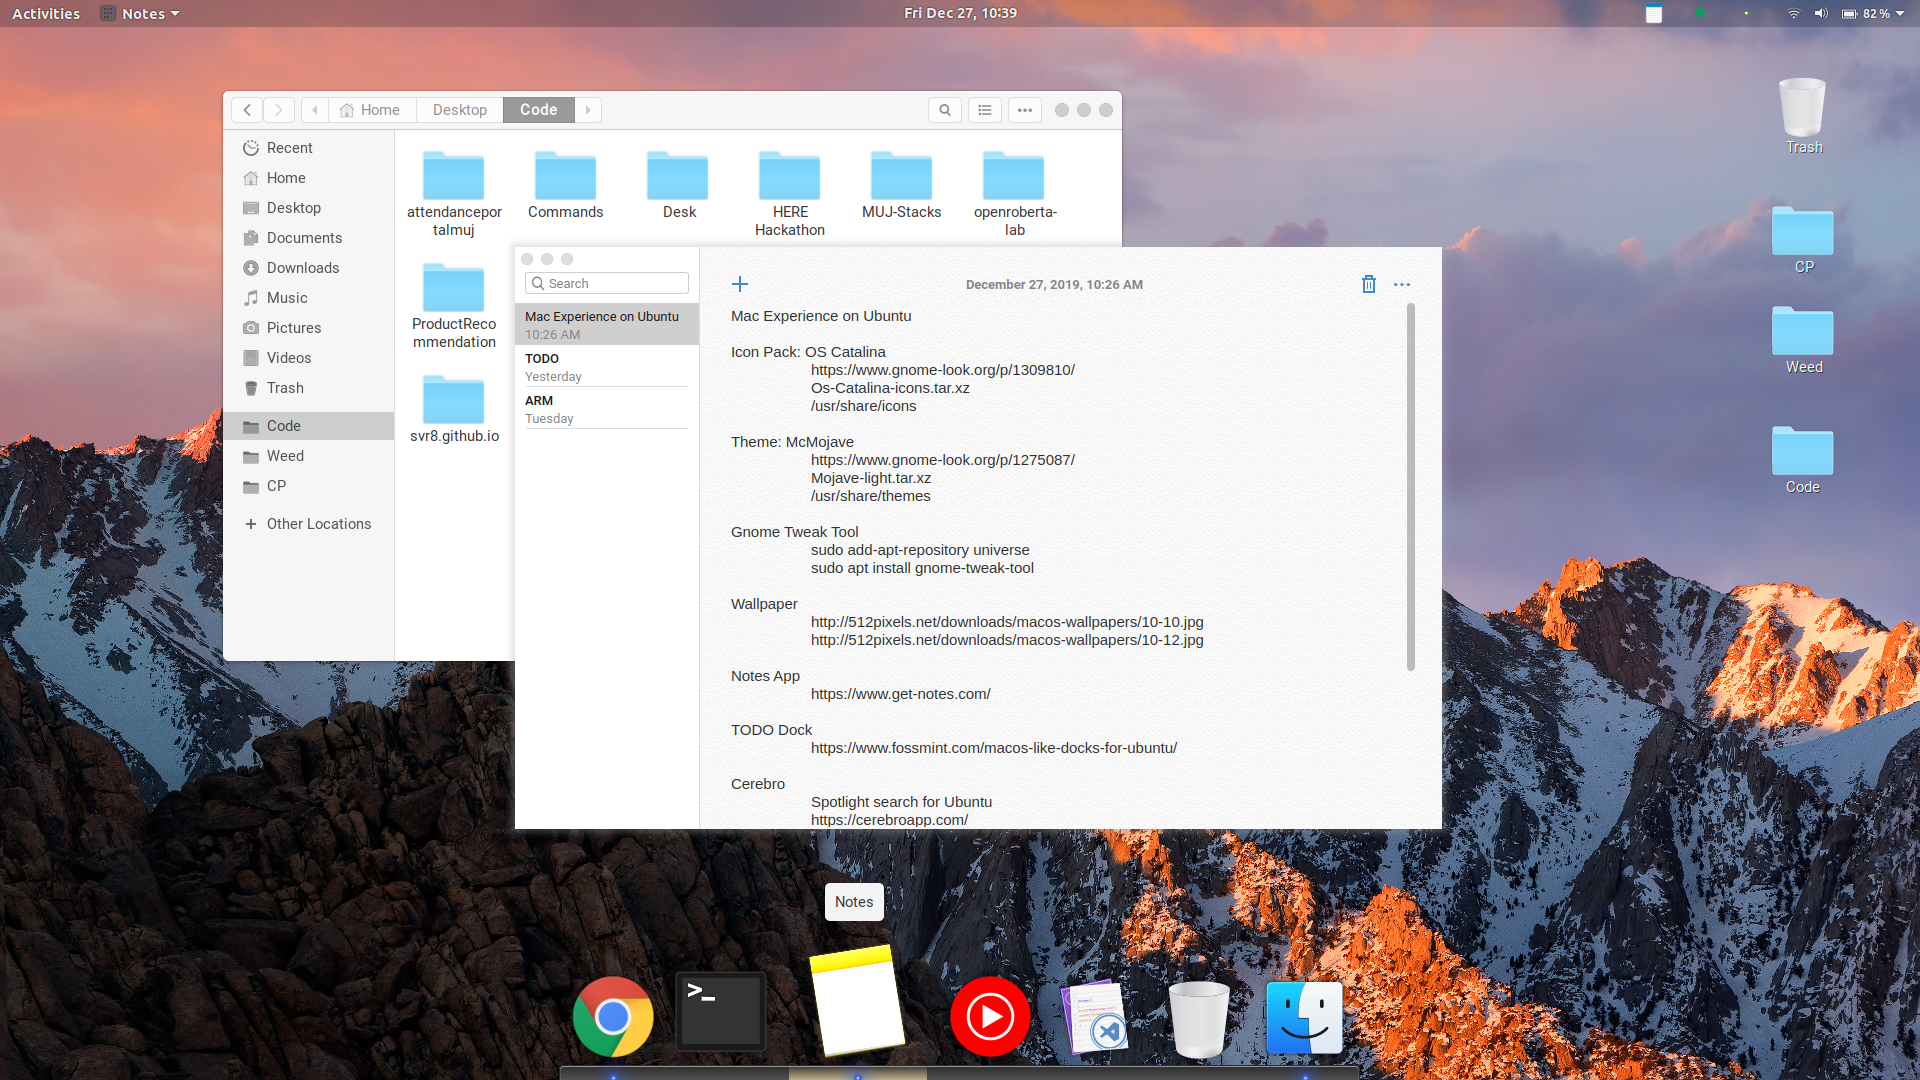Open Other Locations in sidebar
This screenshot has width=1920, height=1080.
318,524
